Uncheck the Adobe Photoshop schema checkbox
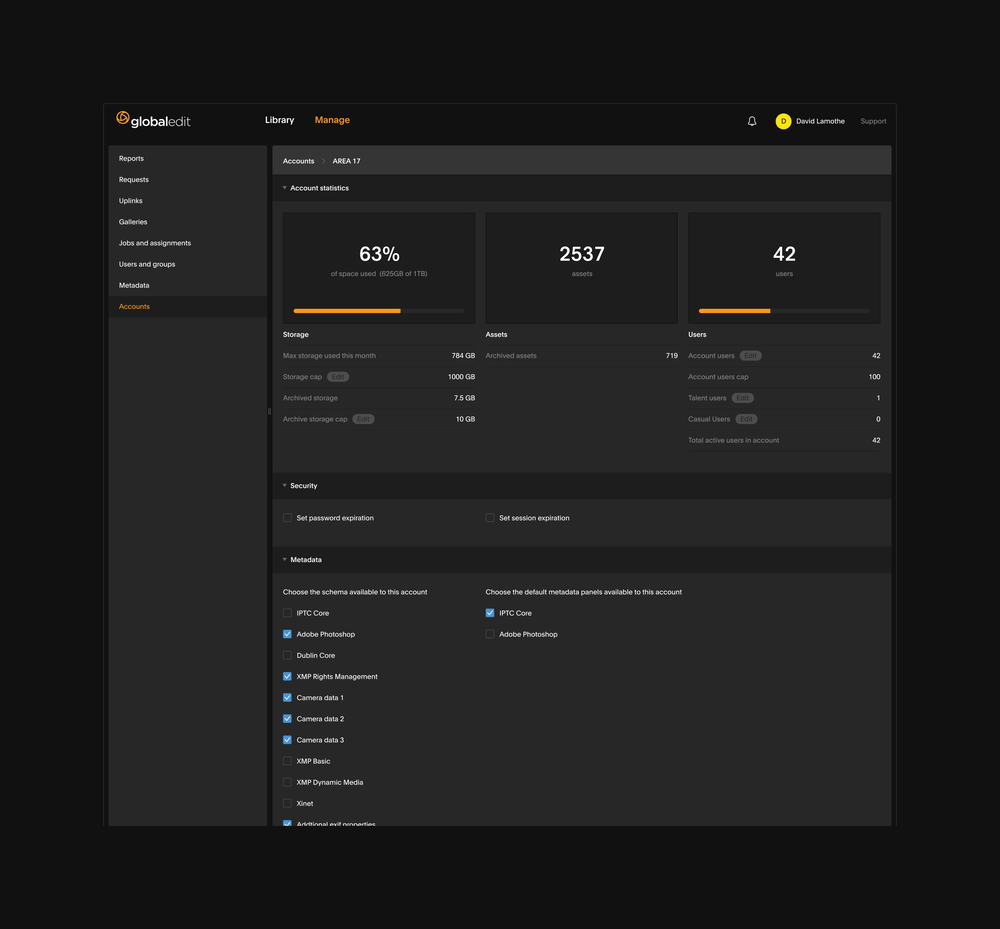The width and height of the screenshot is (1000, 929). (x=288, y=635)
